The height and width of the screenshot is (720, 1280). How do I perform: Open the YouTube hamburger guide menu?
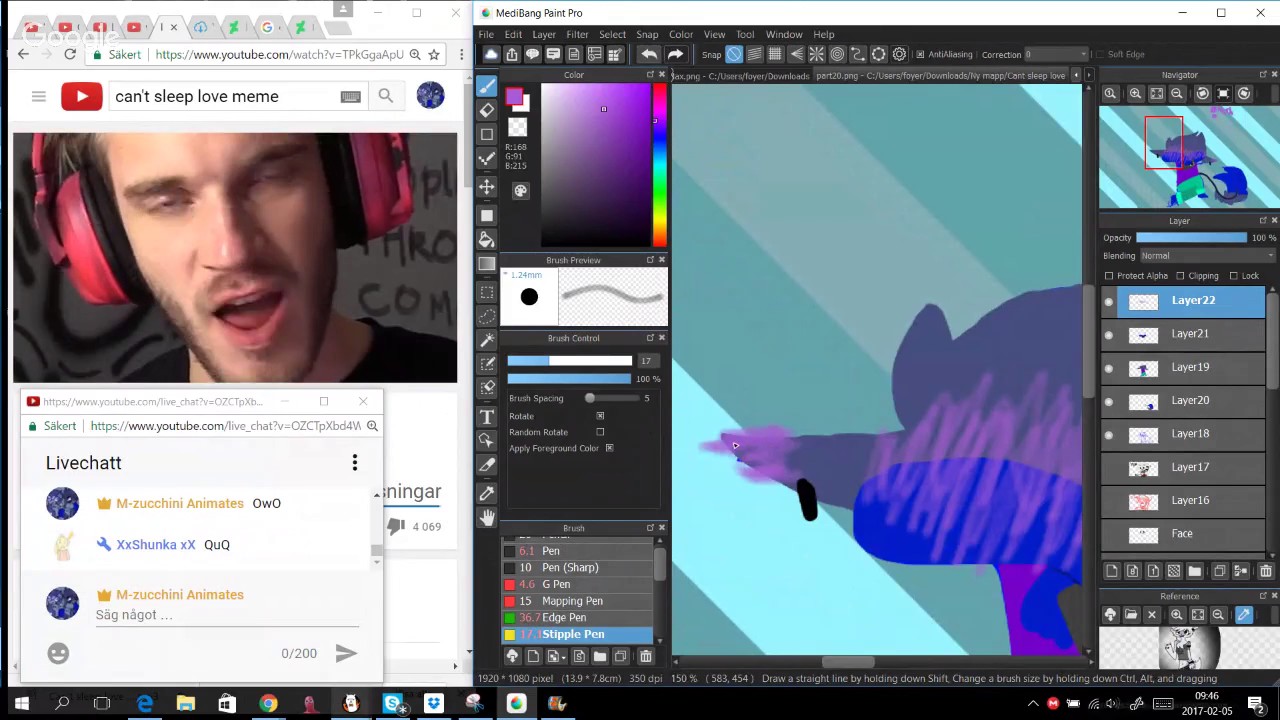[x=38, y=96]
